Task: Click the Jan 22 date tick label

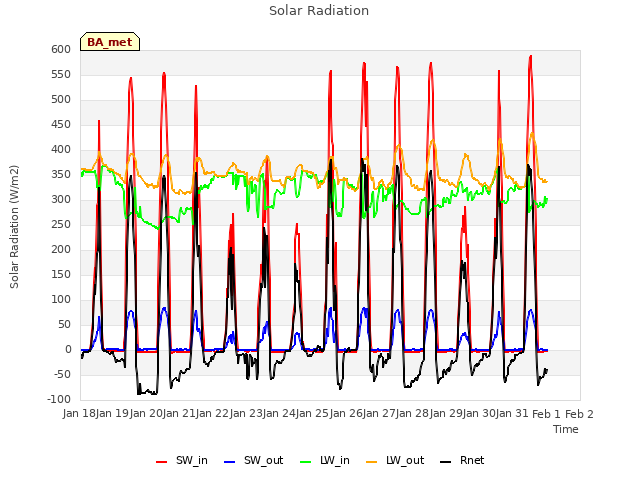Action: tap(212, 414)
